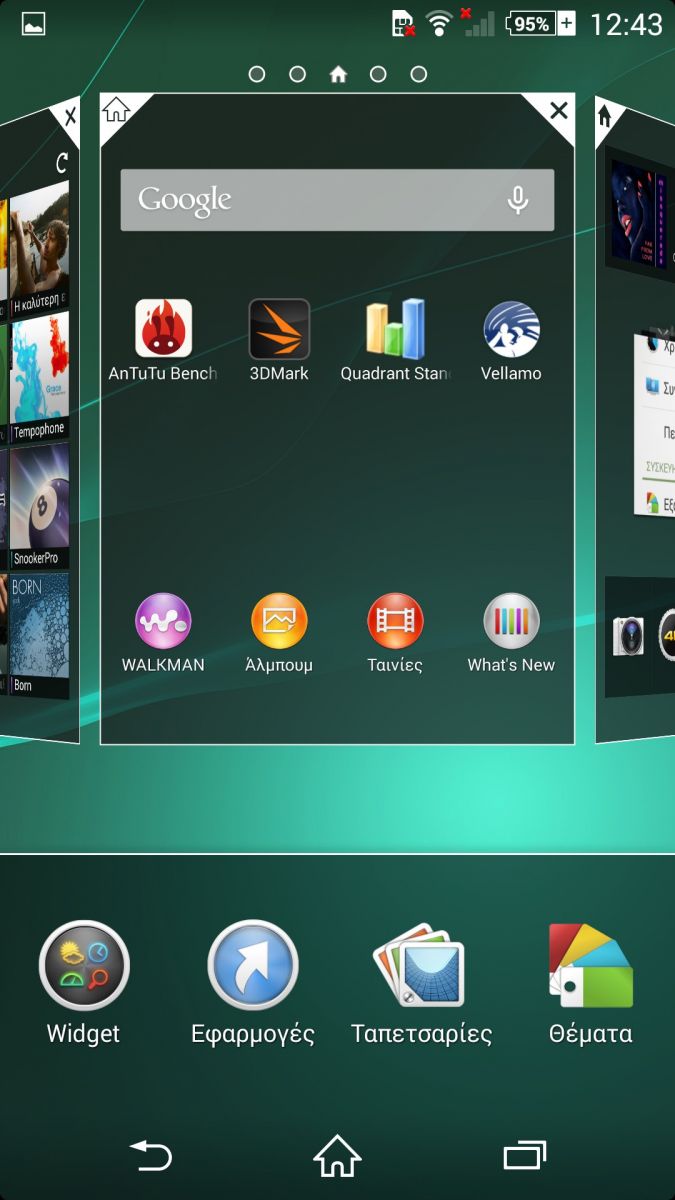
Task: Tap the battery 95% status indicator
Action: 541,23
